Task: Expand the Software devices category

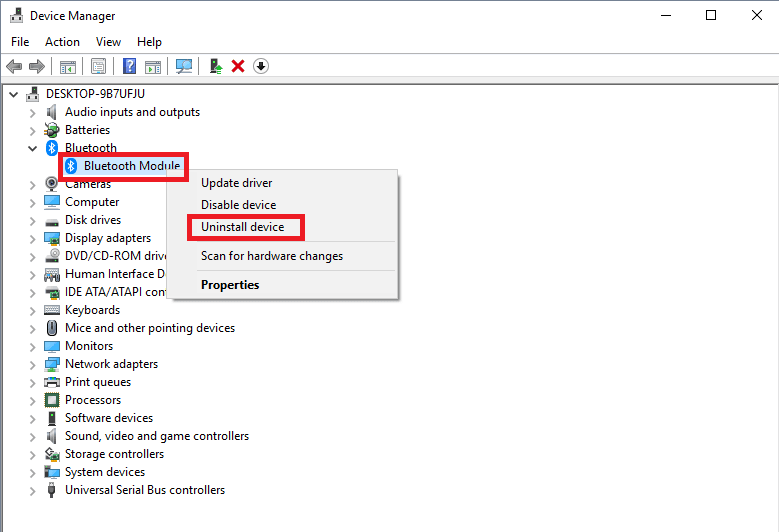Action: [x=32, y=419]
